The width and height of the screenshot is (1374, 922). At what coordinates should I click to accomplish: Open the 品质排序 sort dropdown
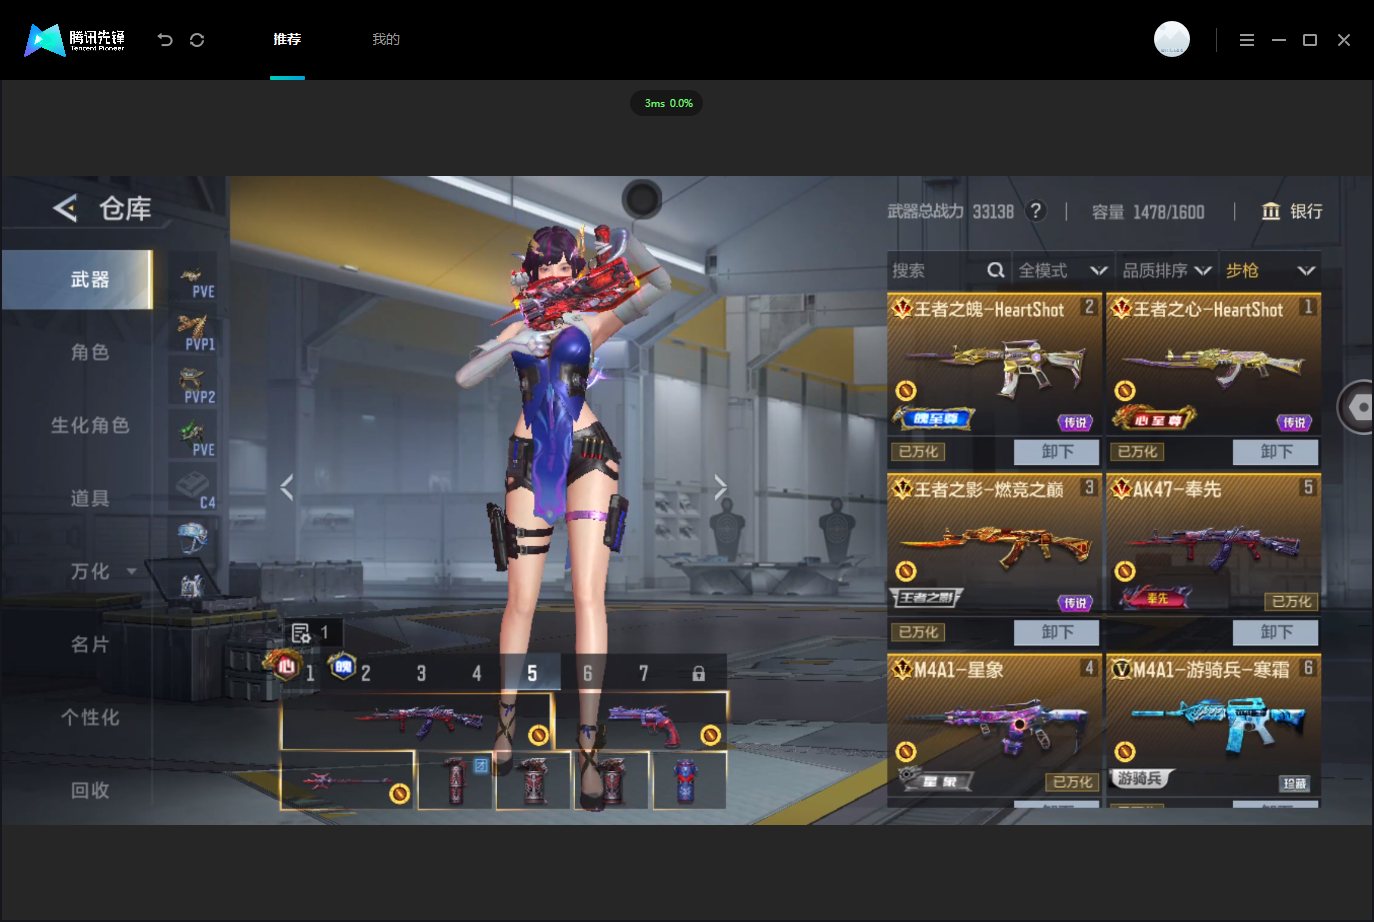[x=1167, y=270]
